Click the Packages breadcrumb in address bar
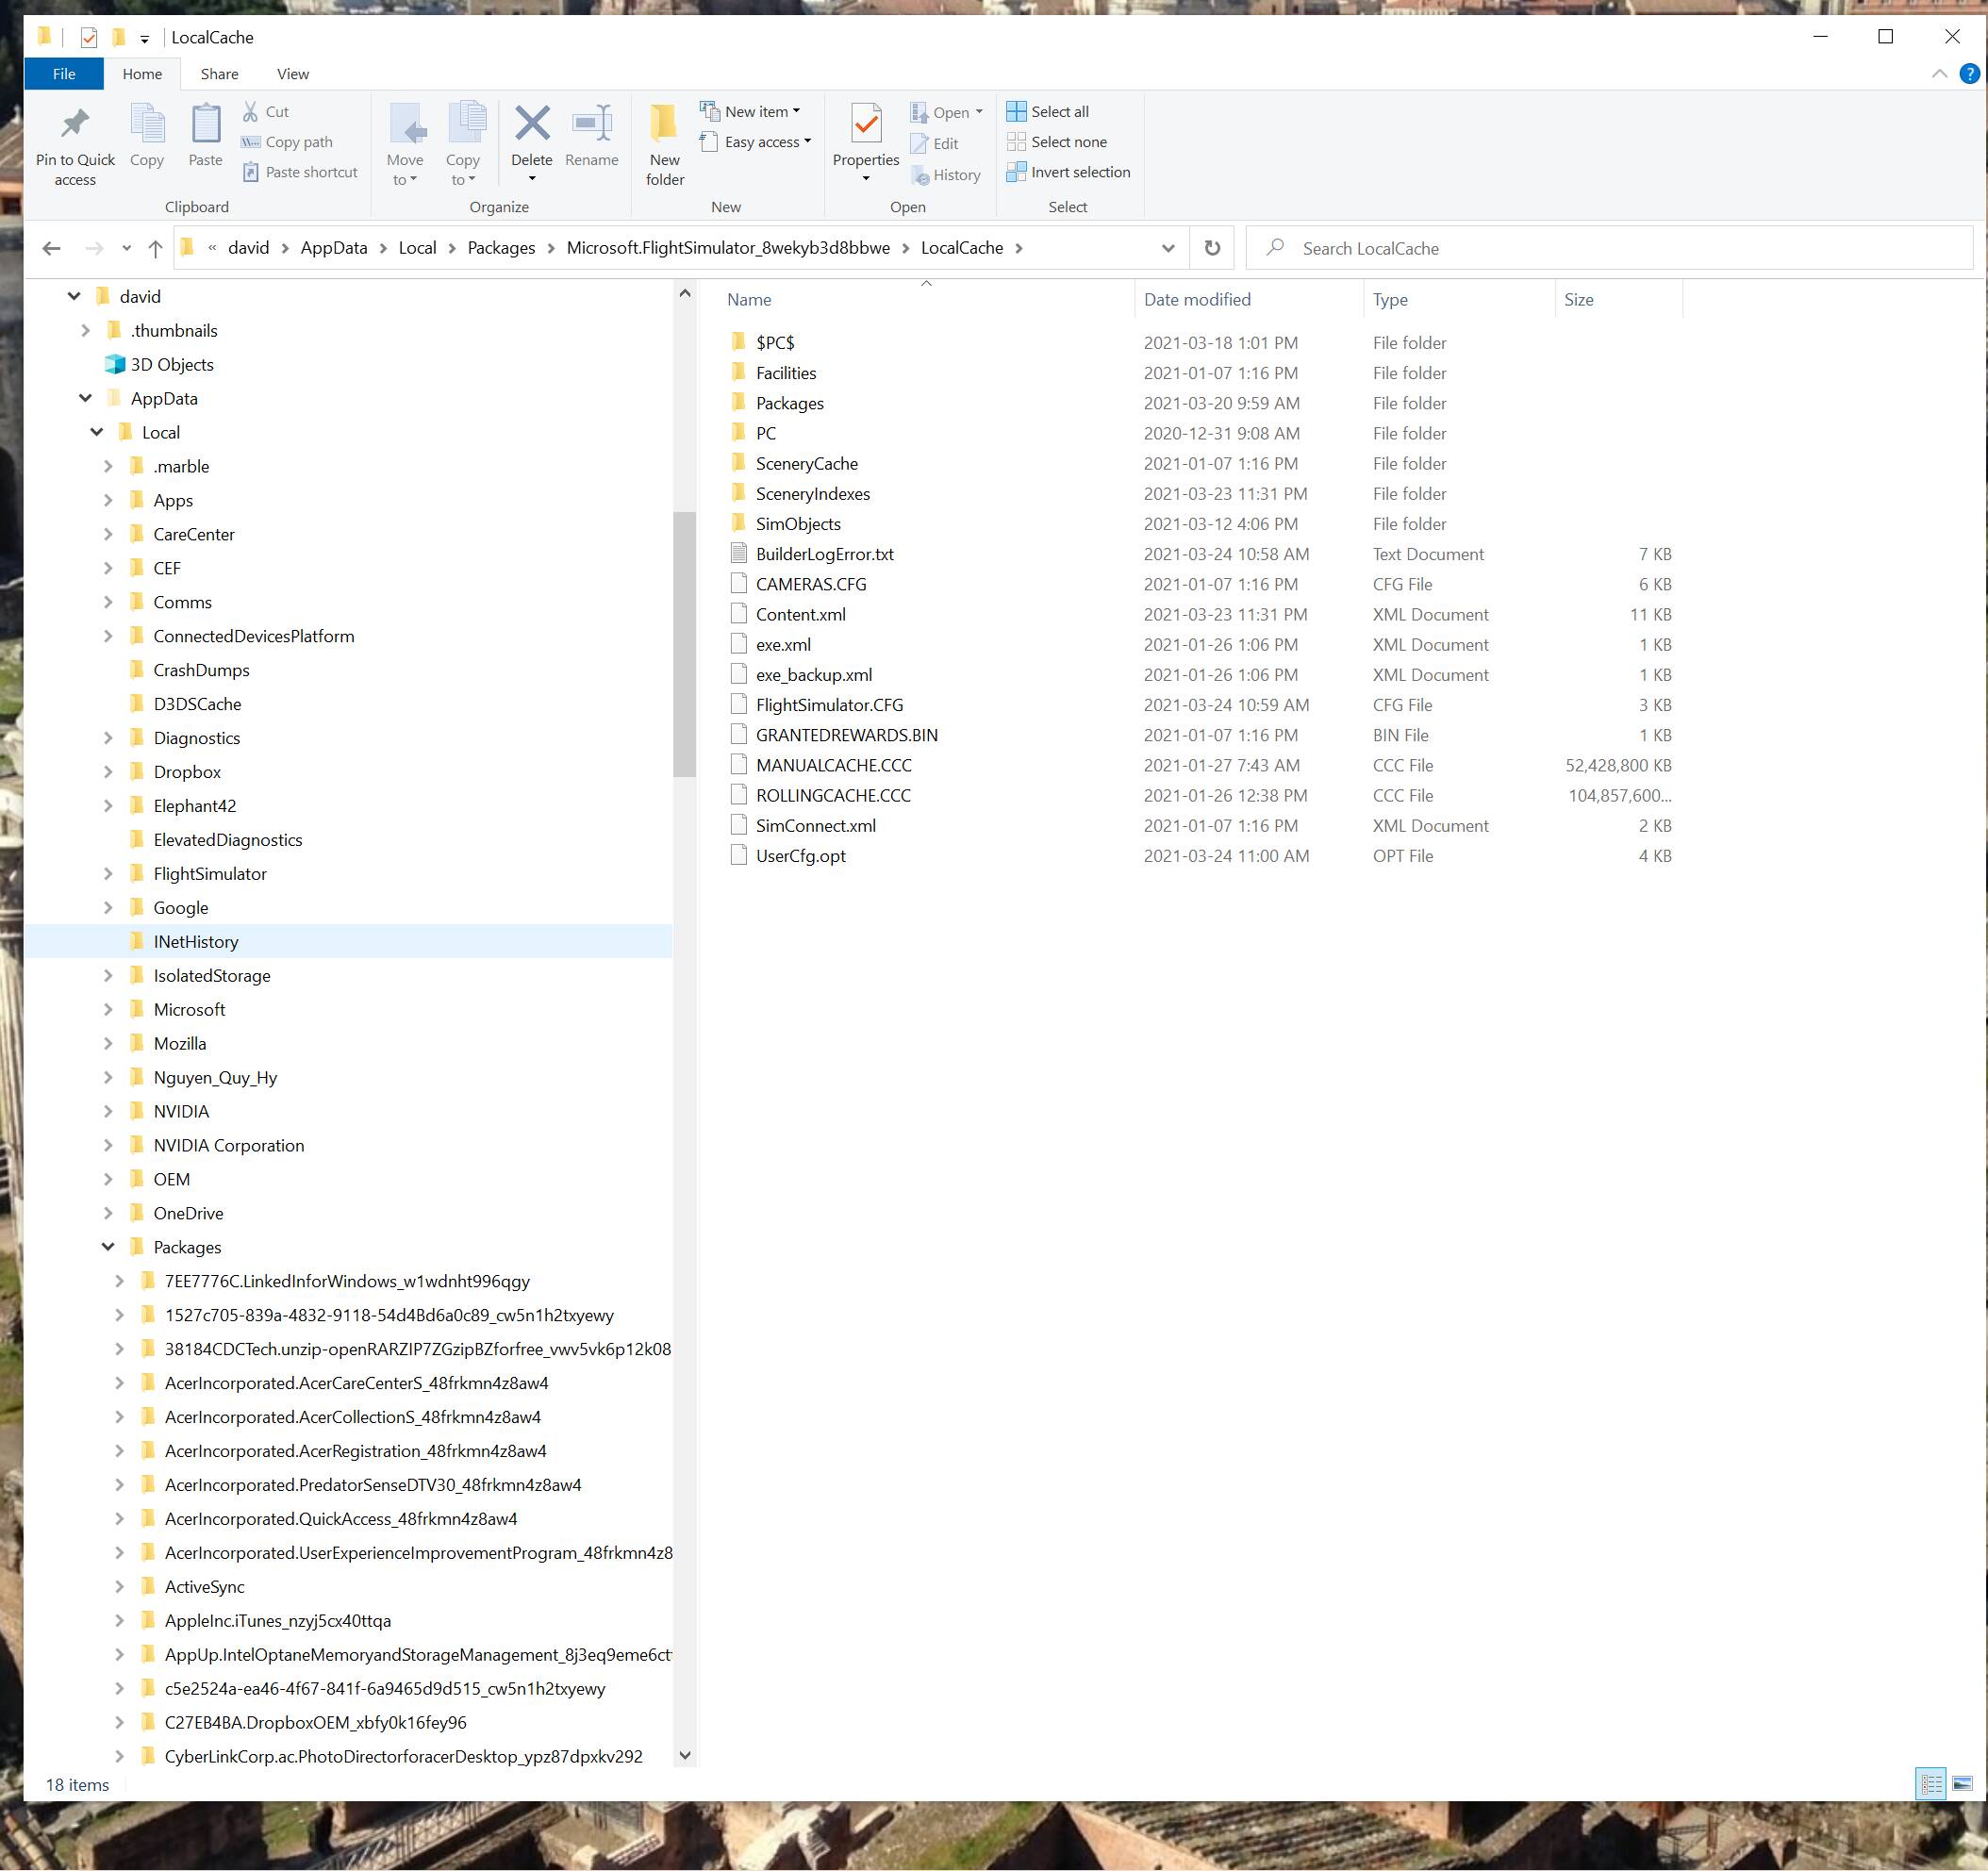This screenshot has height=1871, width=1988. pos(501,248)
